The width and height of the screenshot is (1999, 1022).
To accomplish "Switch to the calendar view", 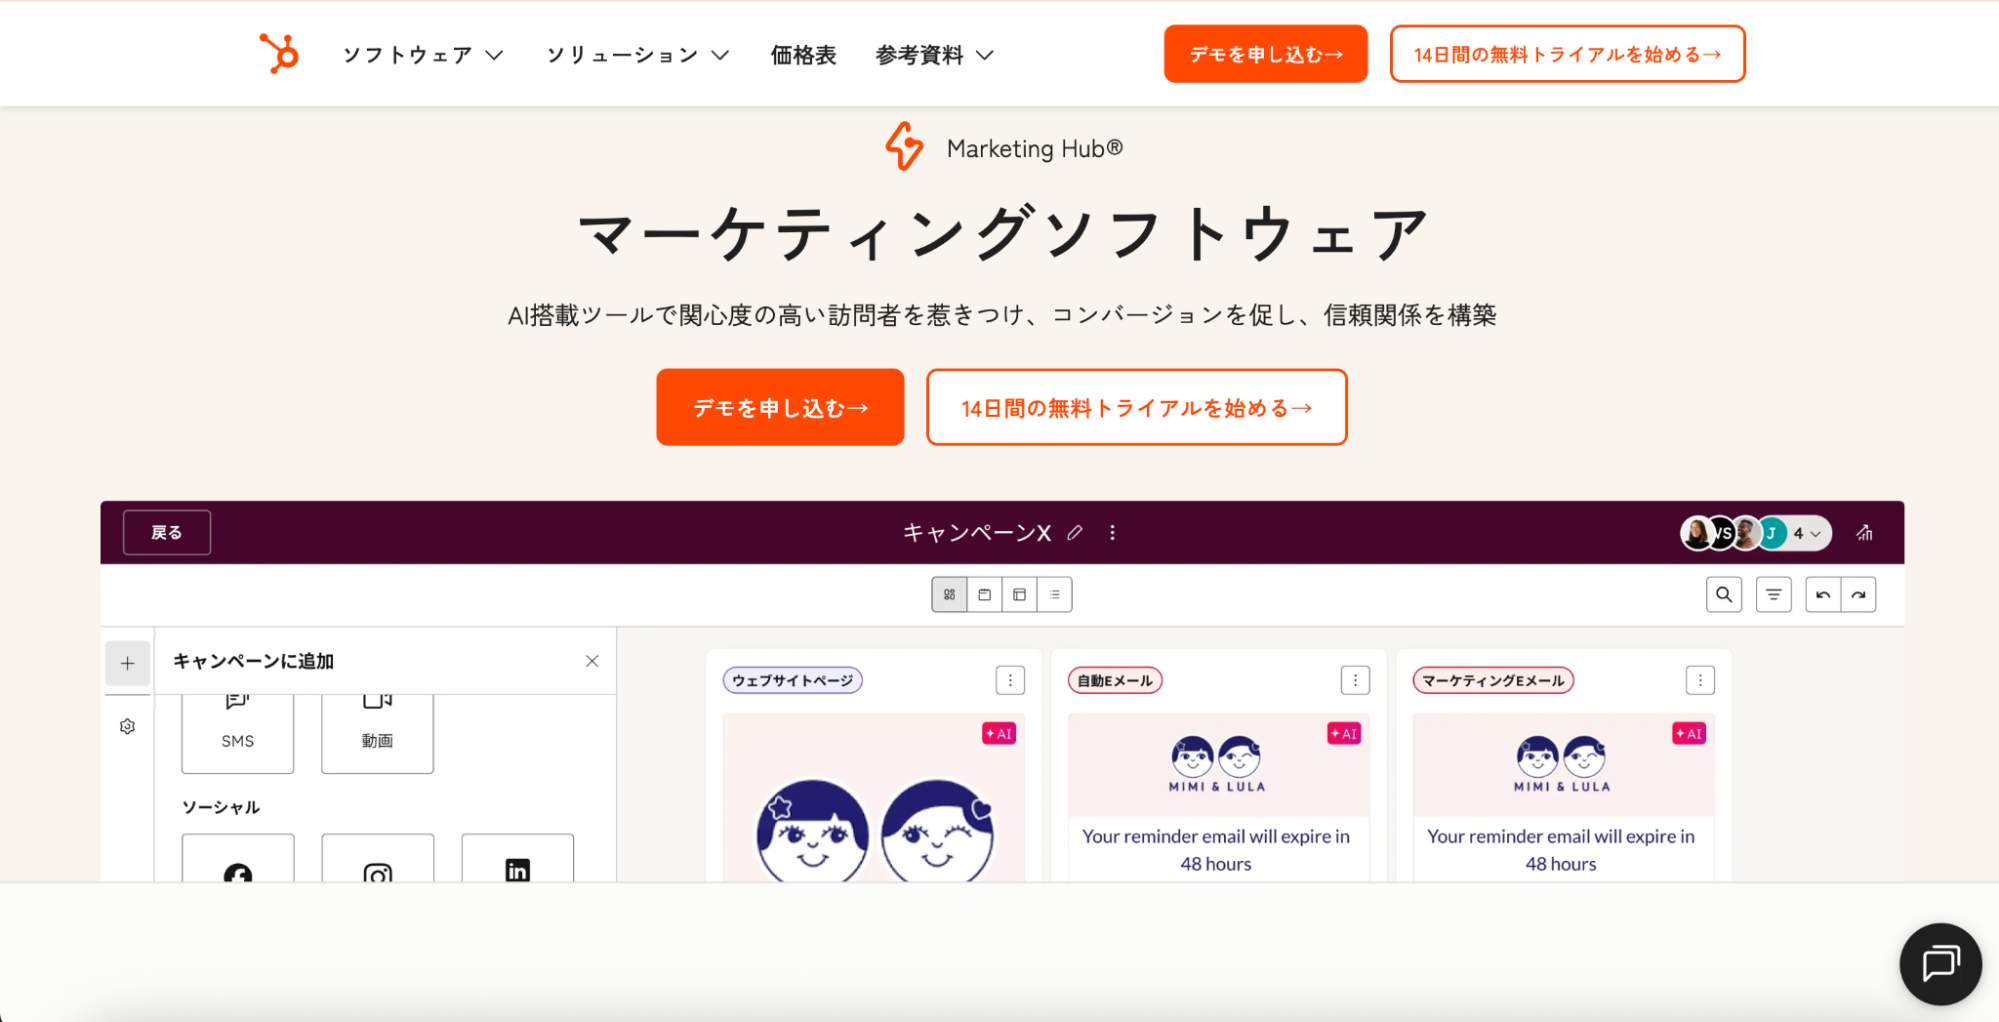I will pyautogui.click(x=984, y=595).
